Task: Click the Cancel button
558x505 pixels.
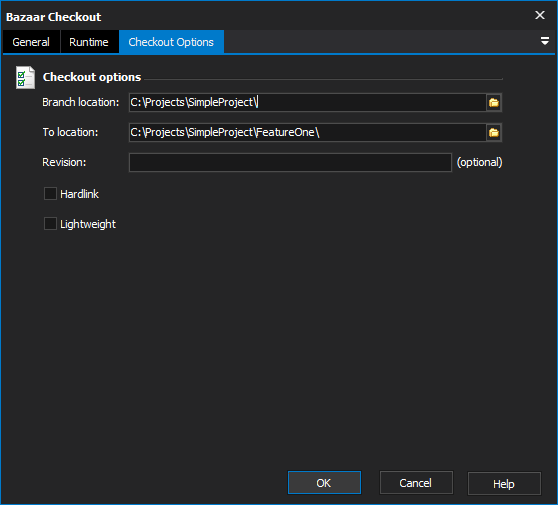Action: 416,483
